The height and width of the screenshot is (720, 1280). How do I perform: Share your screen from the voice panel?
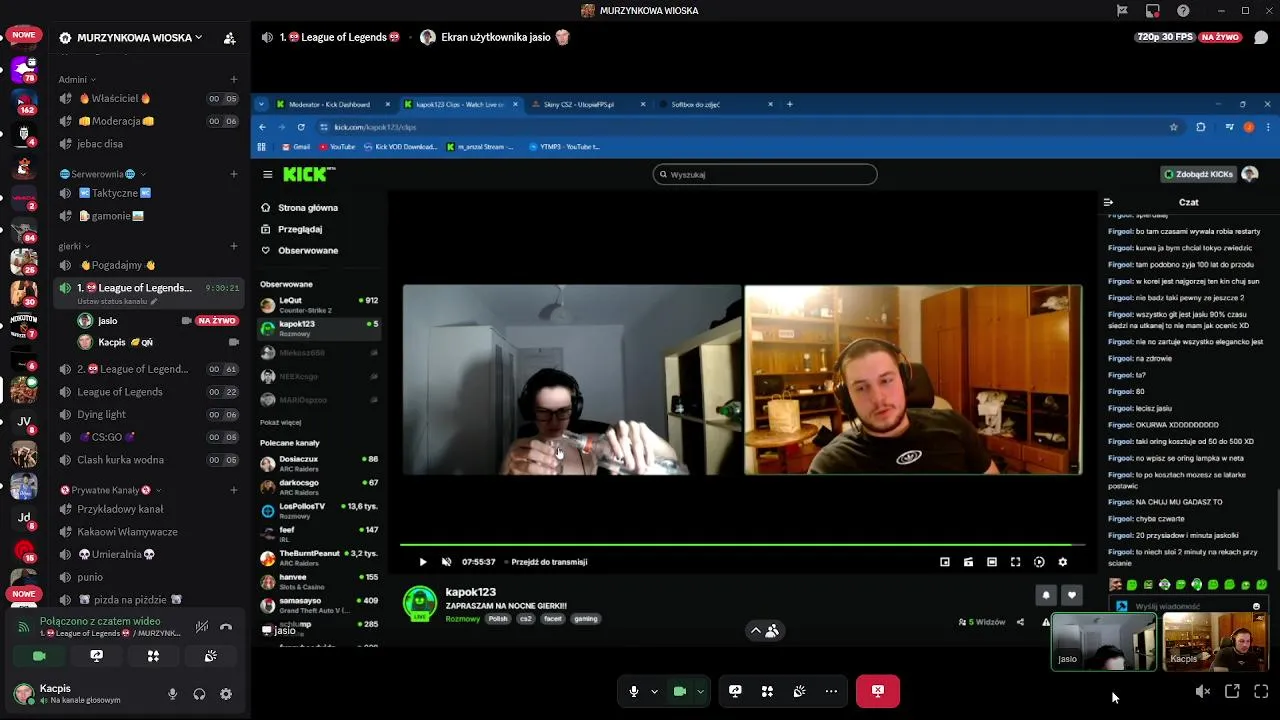(x=96, y=656)
